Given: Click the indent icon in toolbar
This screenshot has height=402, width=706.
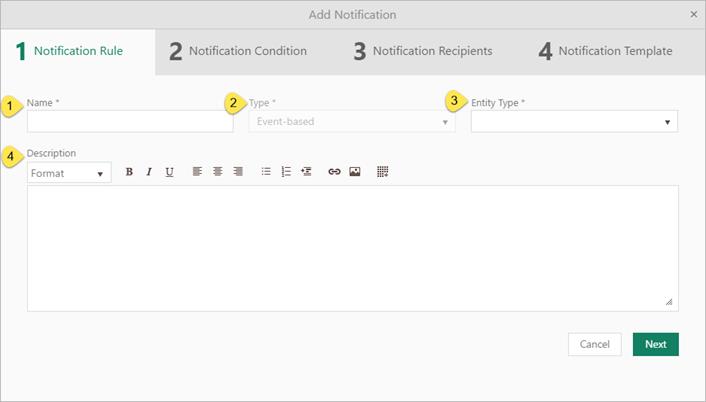Looking at the screenshot, I should (306, 172).
